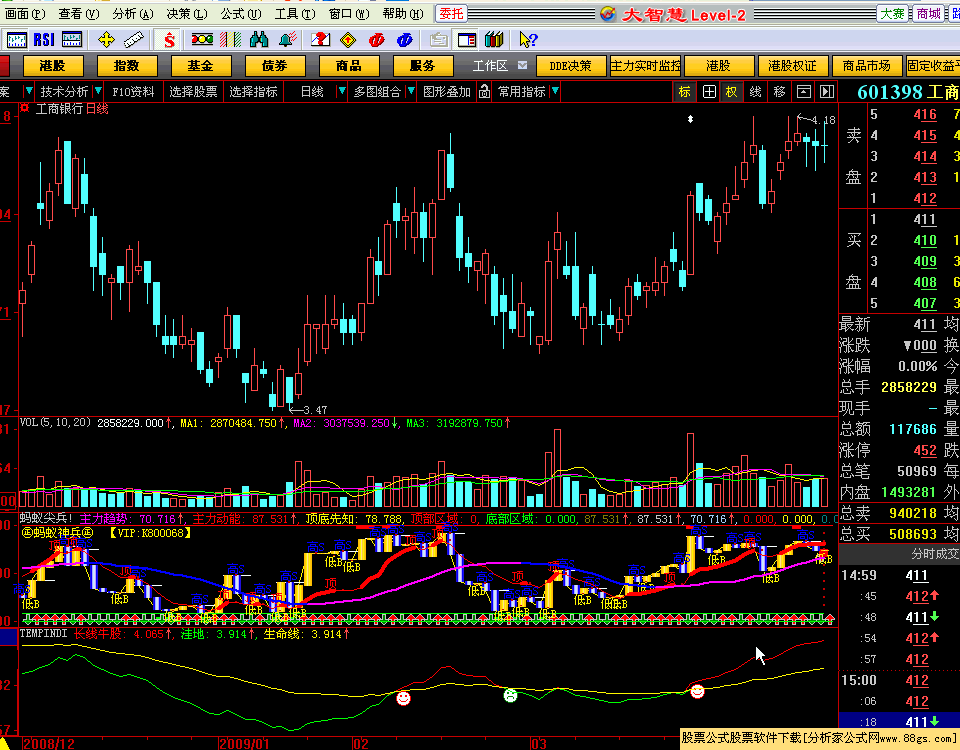Toggle the 线 drawing button
The width and height of the screenshot is (960, 750).
coord(756,91)
